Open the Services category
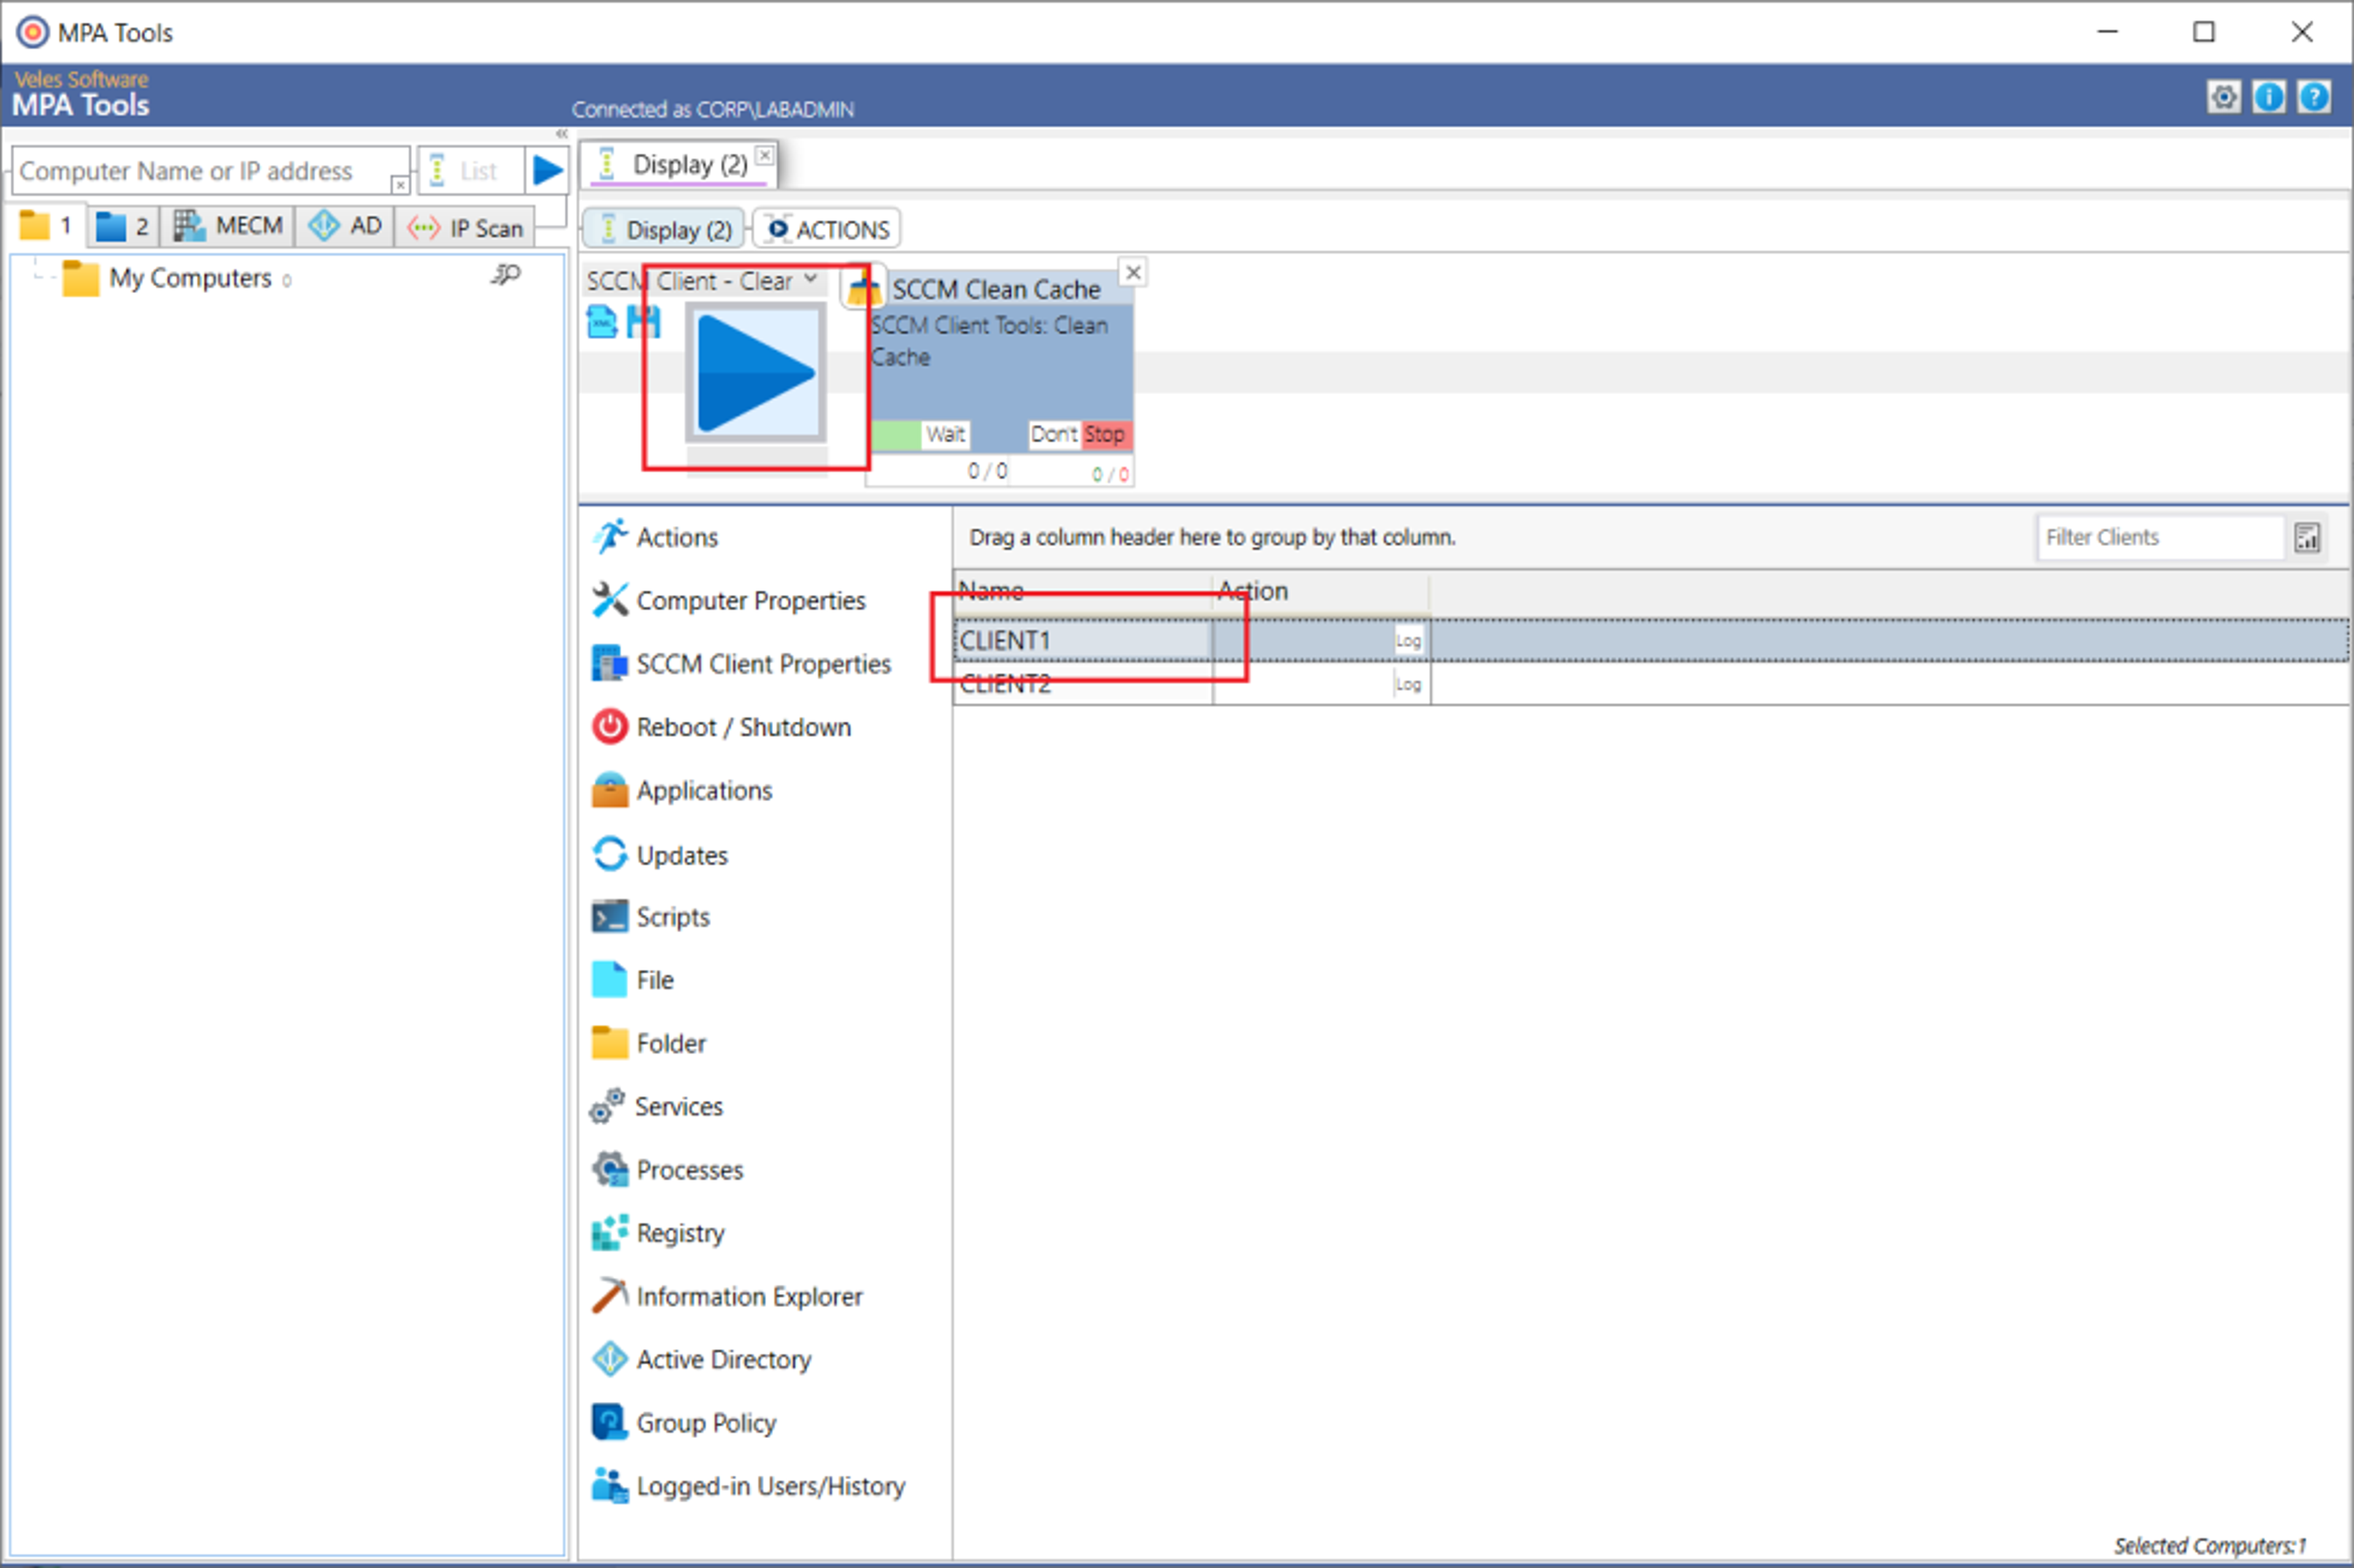This screenshot has height=1568, width=2354. [656, 1106]
